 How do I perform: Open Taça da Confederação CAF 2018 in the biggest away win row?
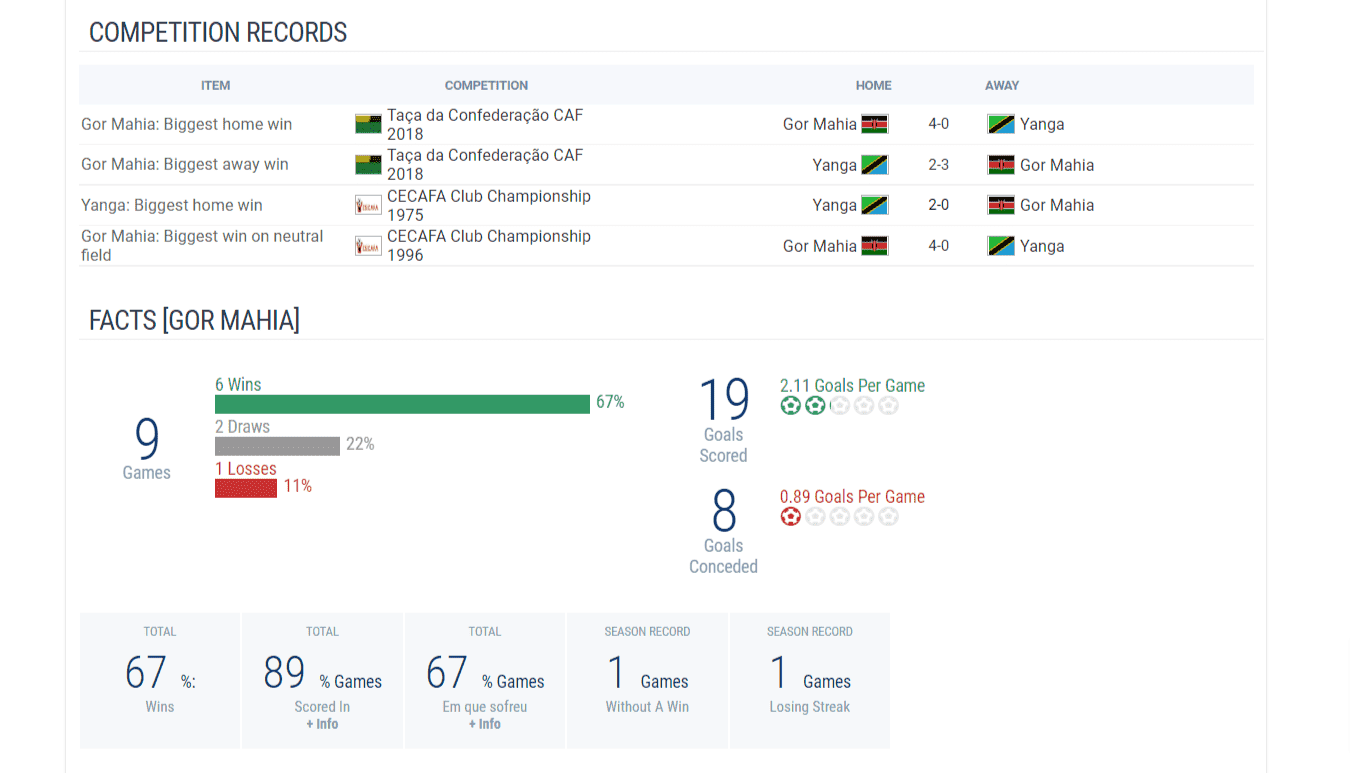point(485,165)
